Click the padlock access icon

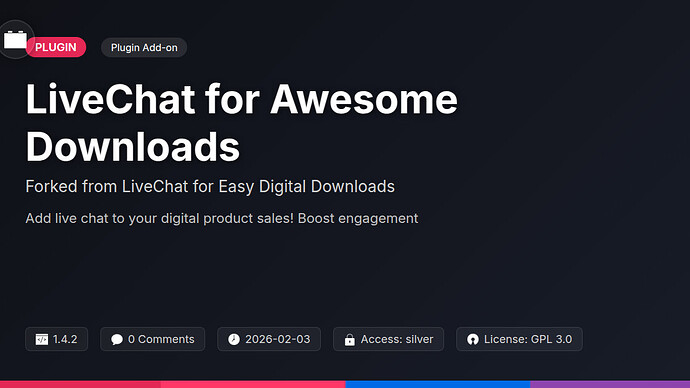(x=349, y=339)
